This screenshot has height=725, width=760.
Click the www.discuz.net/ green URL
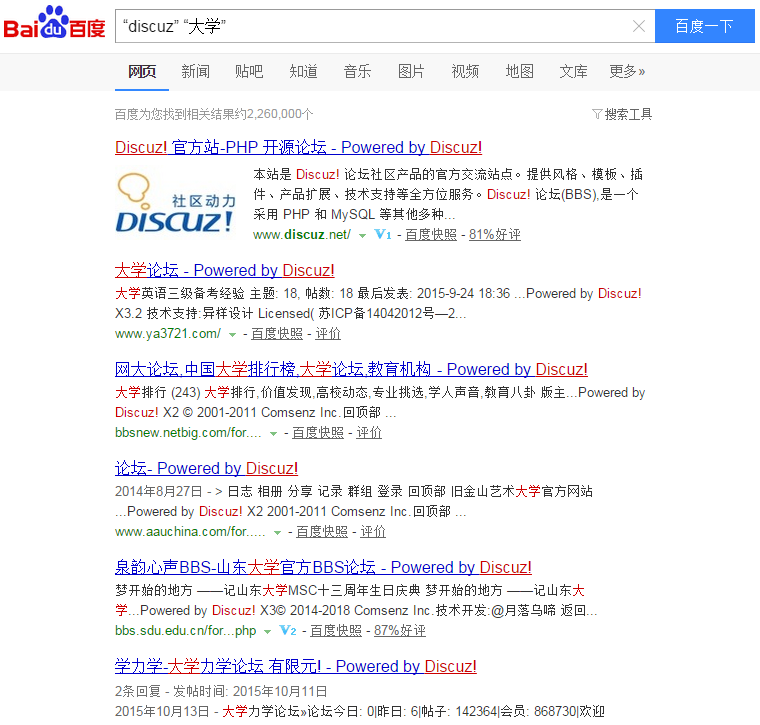[x=302, y=235]
